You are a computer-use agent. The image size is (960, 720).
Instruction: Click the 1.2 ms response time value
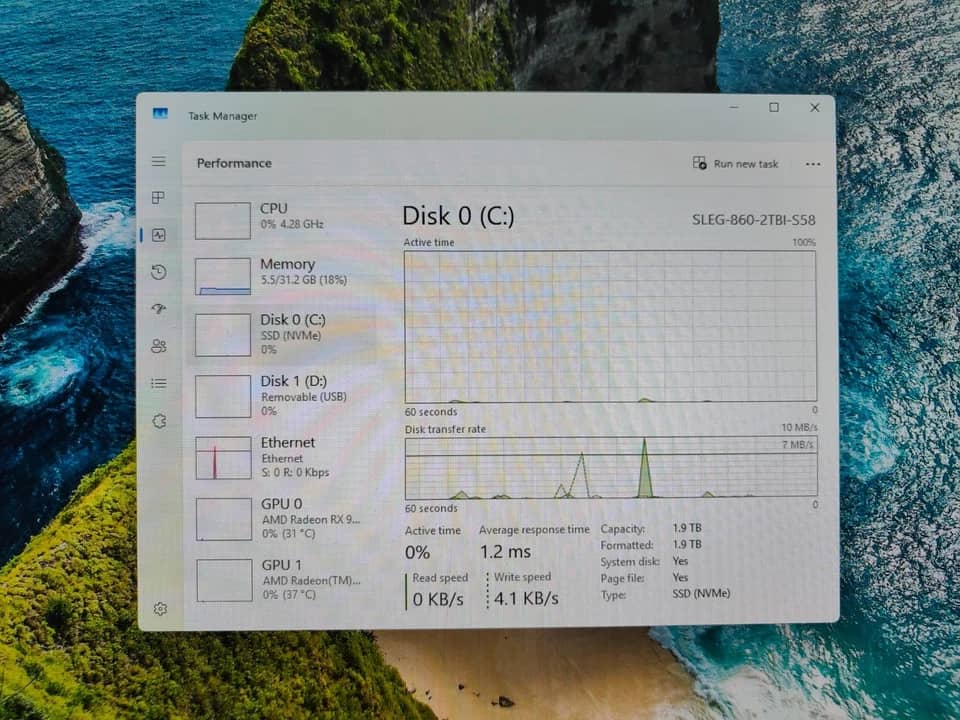coord(505,552)
